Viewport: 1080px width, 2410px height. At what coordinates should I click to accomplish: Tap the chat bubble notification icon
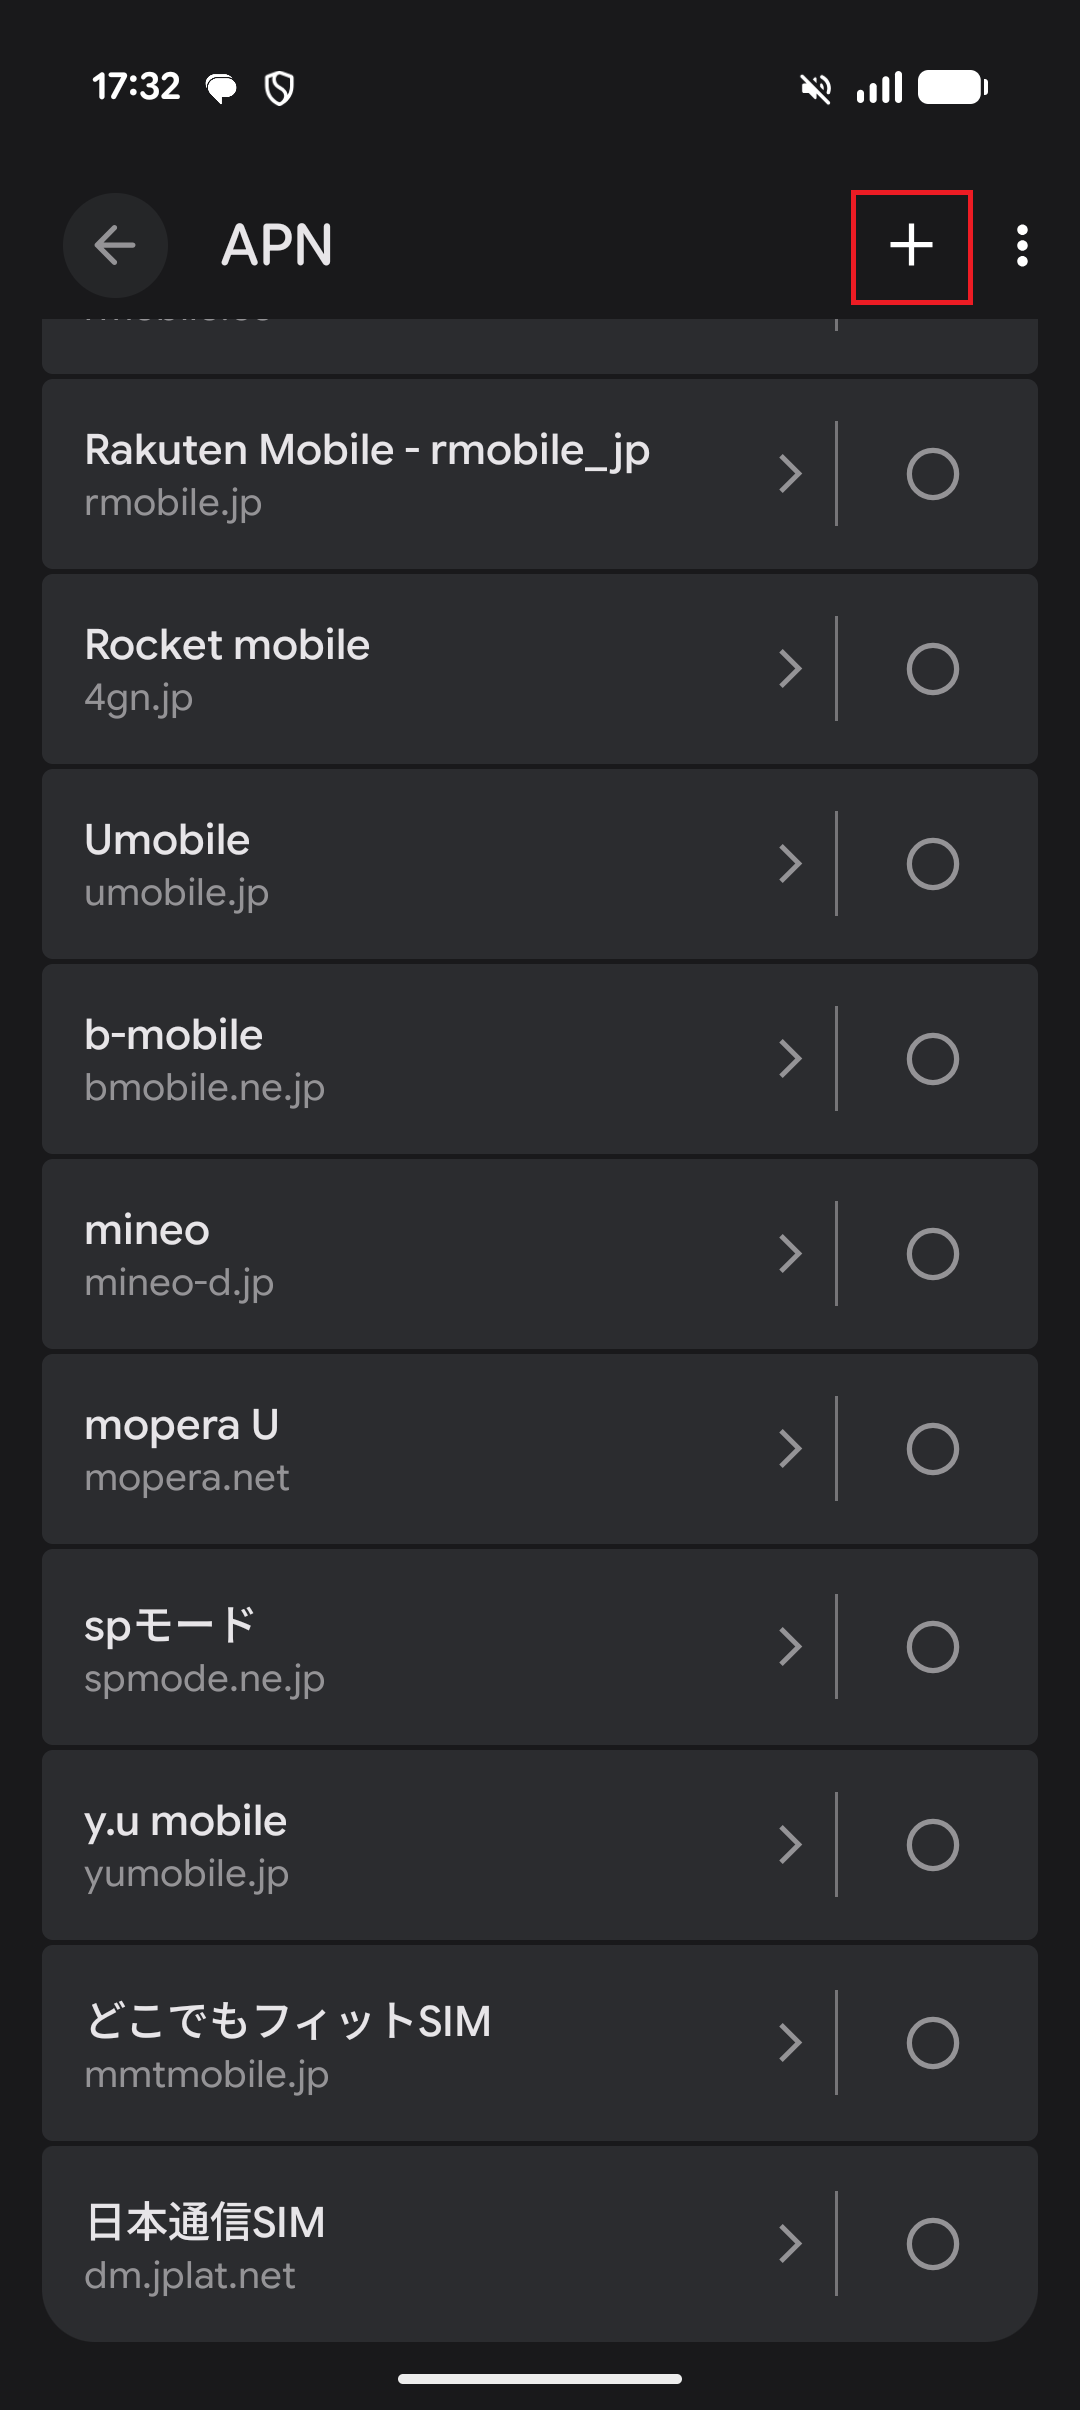[221, 89]
